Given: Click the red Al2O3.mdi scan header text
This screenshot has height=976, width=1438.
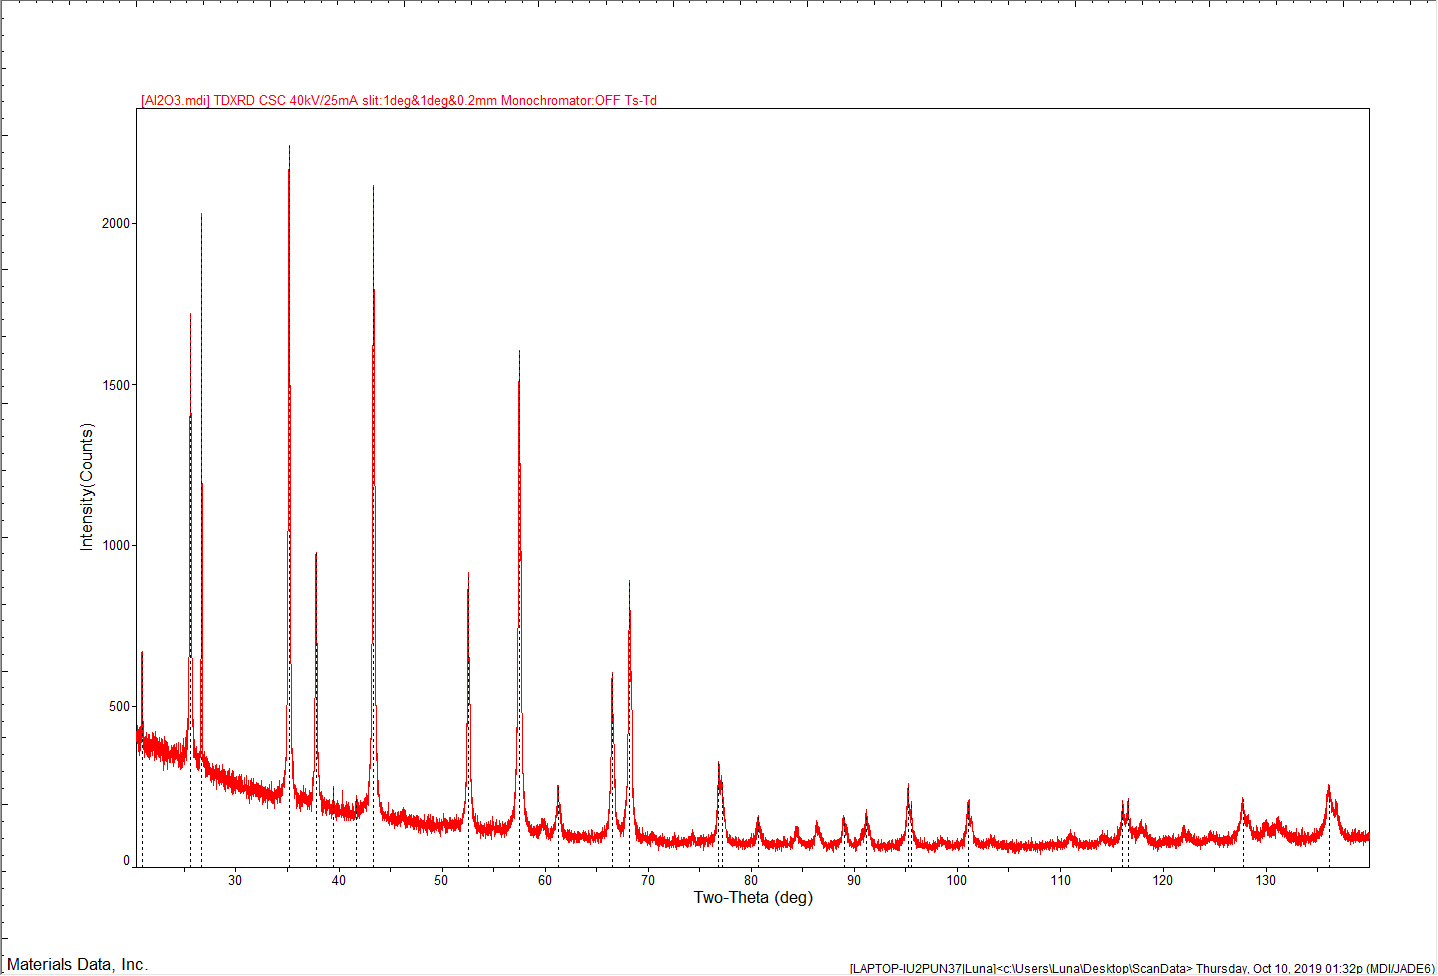Looking at the screenshot, I should pyautogui.click(x=398, y=100).
